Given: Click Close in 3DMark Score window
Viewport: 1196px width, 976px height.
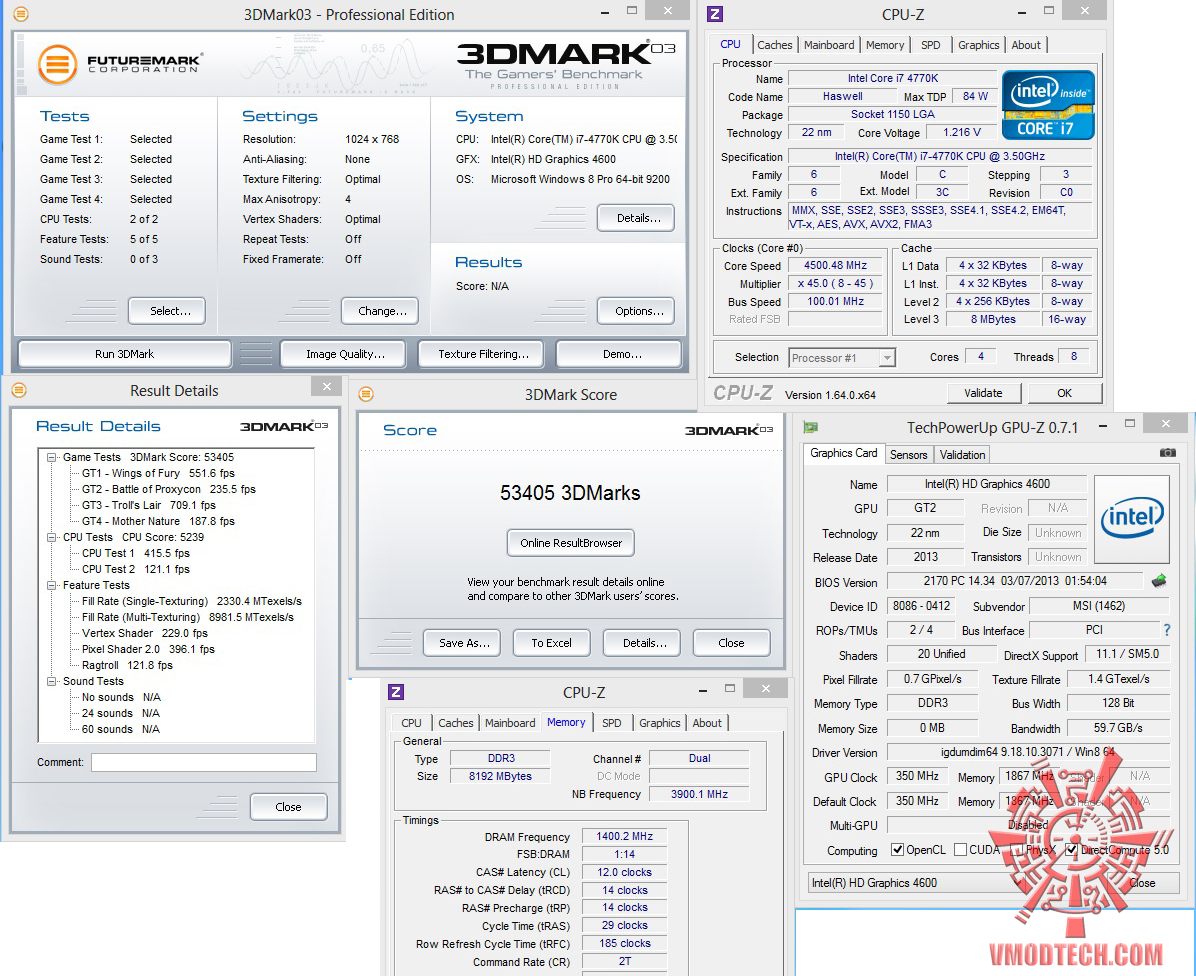Looking at the screenshot, I should click(731, 643).
